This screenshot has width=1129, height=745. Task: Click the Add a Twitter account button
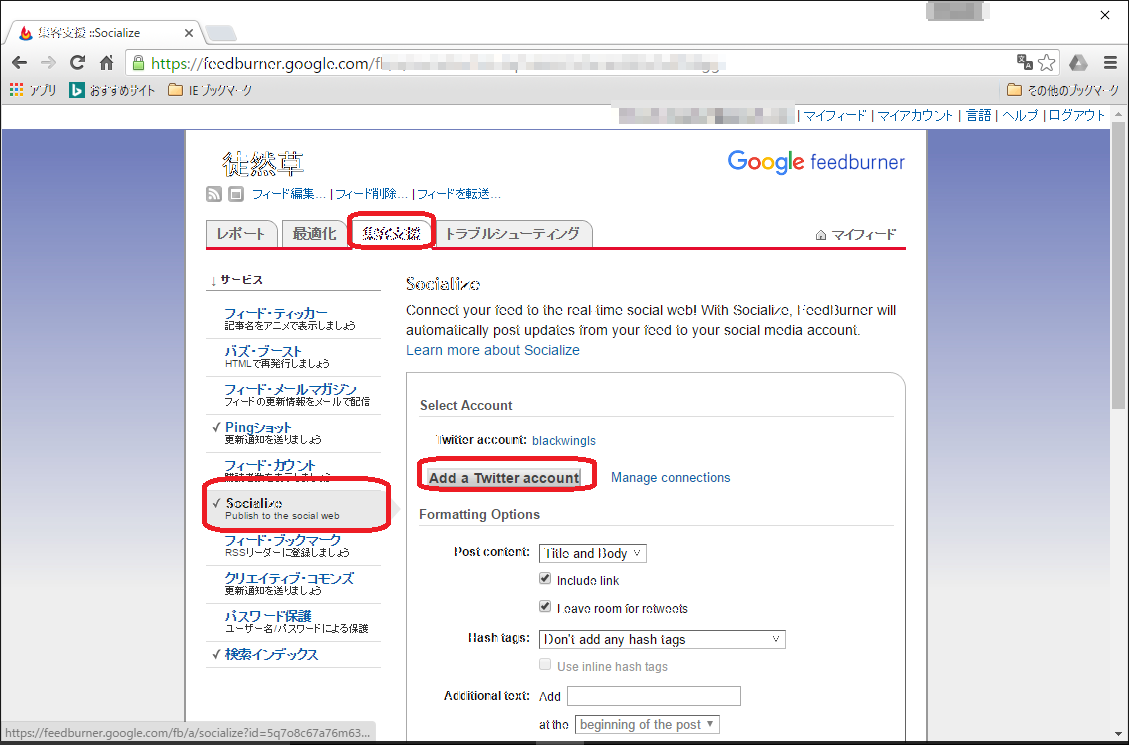[505, 477]
